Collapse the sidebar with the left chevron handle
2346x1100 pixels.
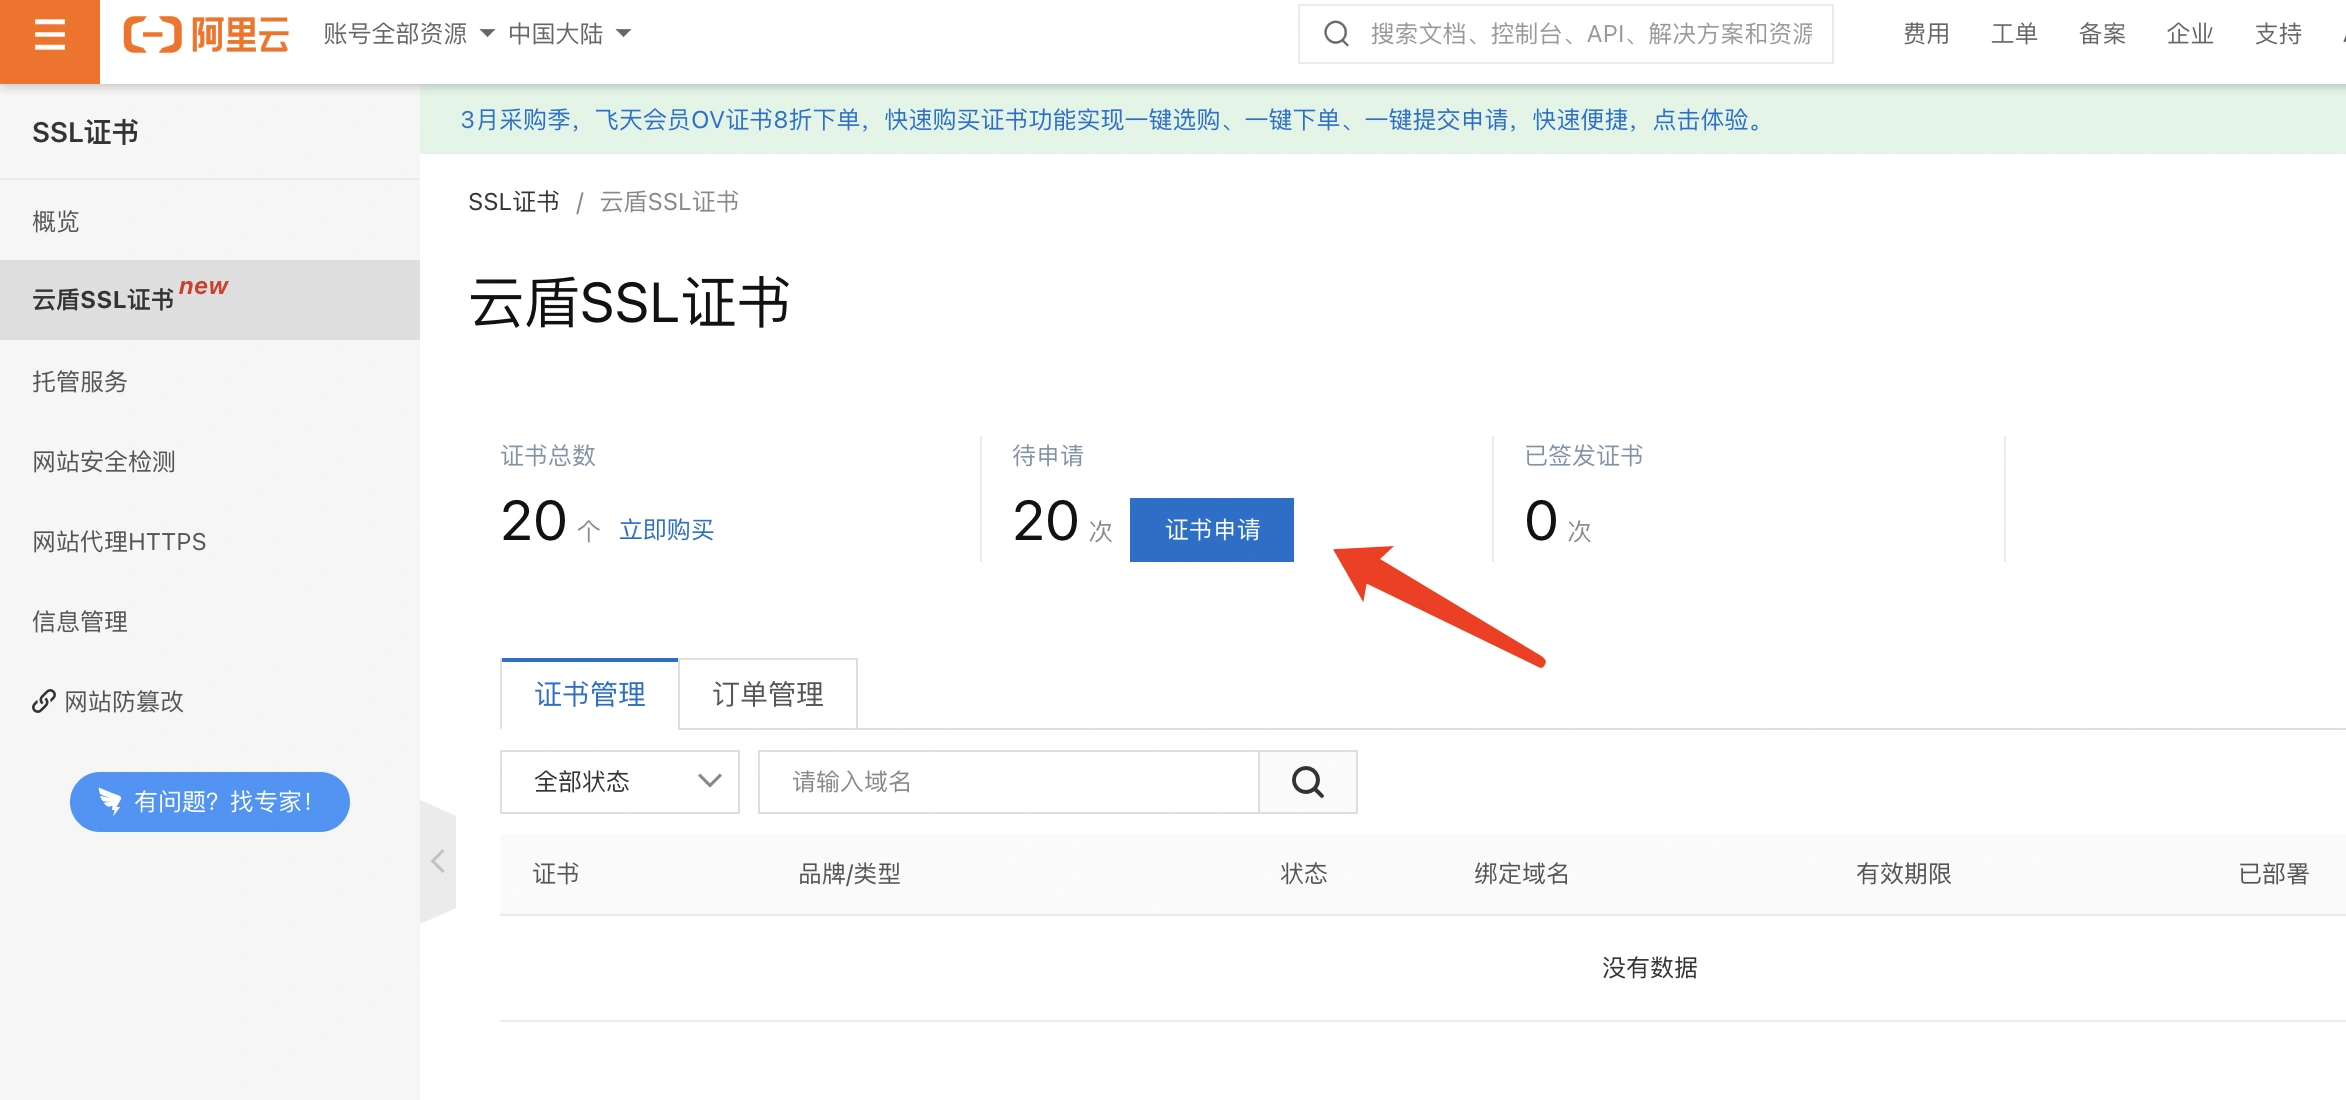click(x=438, y=862)
